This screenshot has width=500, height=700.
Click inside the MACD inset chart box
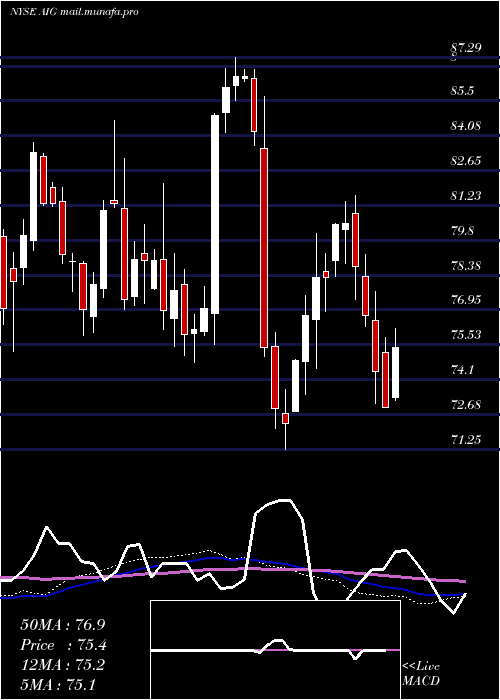coord(275,650)
